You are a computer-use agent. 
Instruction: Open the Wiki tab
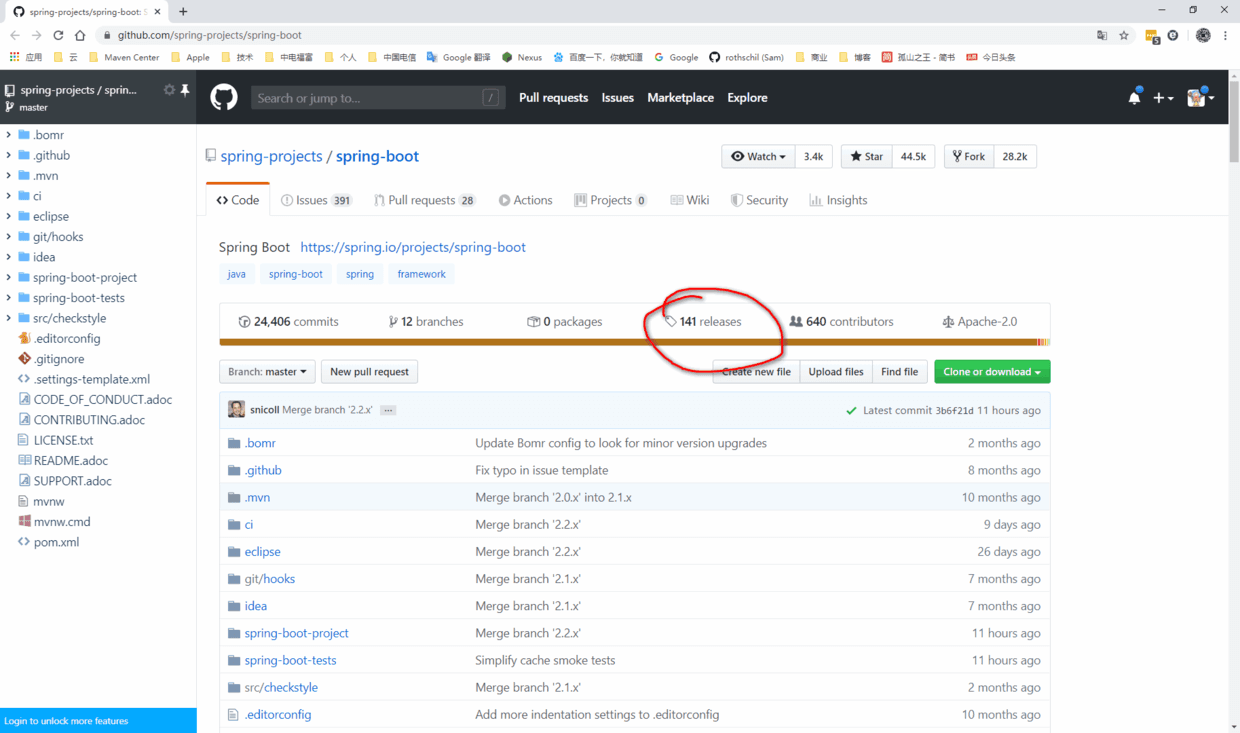click(x=690, y=200)
